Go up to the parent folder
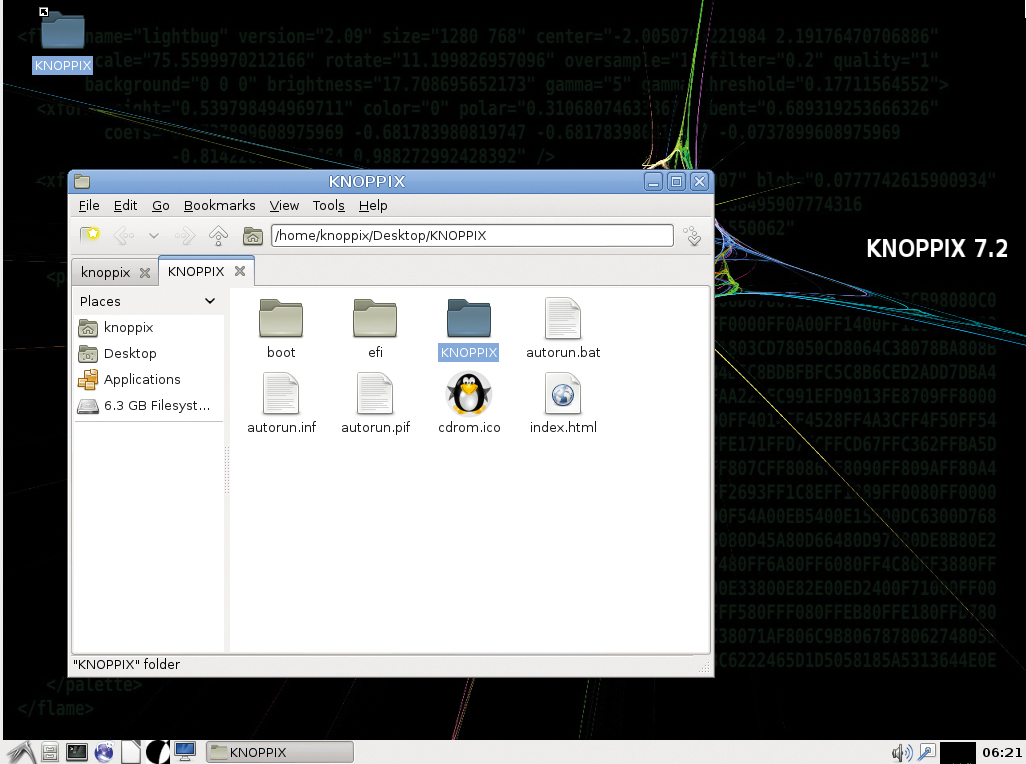The image size is (1026, 764). pos(219,235)
